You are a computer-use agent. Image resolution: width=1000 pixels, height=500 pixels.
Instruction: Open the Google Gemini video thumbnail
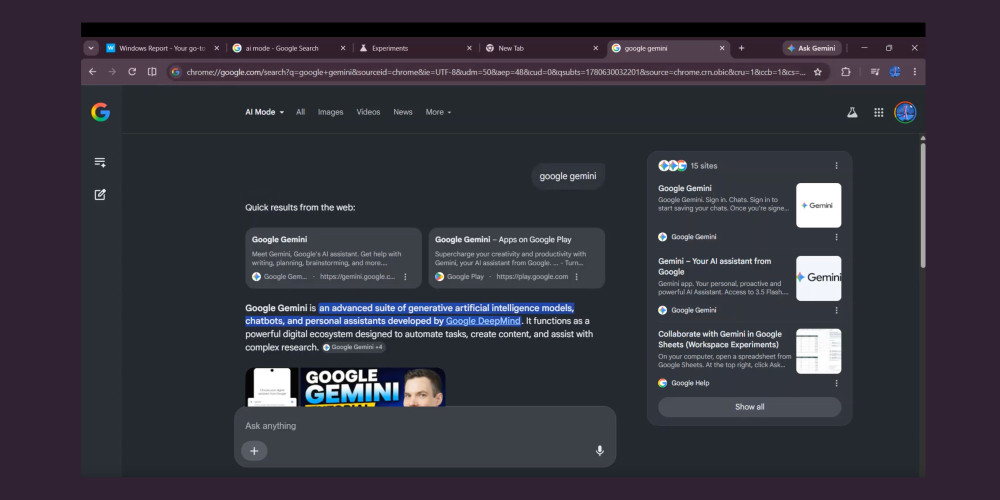coord(345,387)
